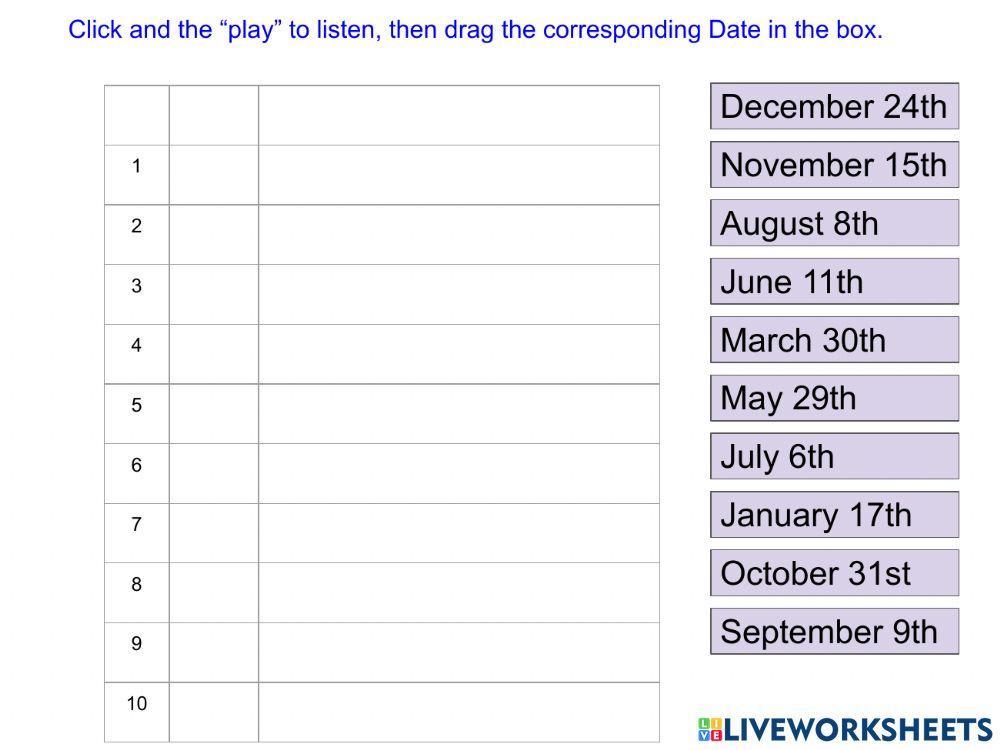Select the wide answer box in row 2
Screen dimensions: 1000x750
tap(458, 235)
